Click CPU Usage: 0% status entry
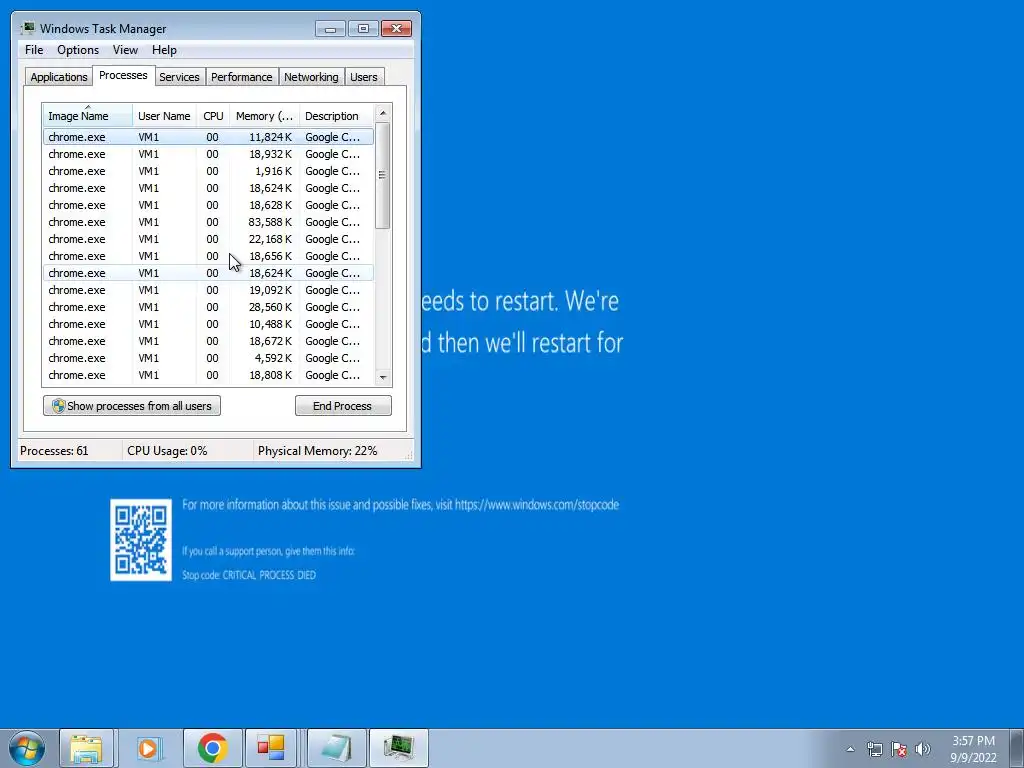This screenshot has height=768, width=1024. 167,451
